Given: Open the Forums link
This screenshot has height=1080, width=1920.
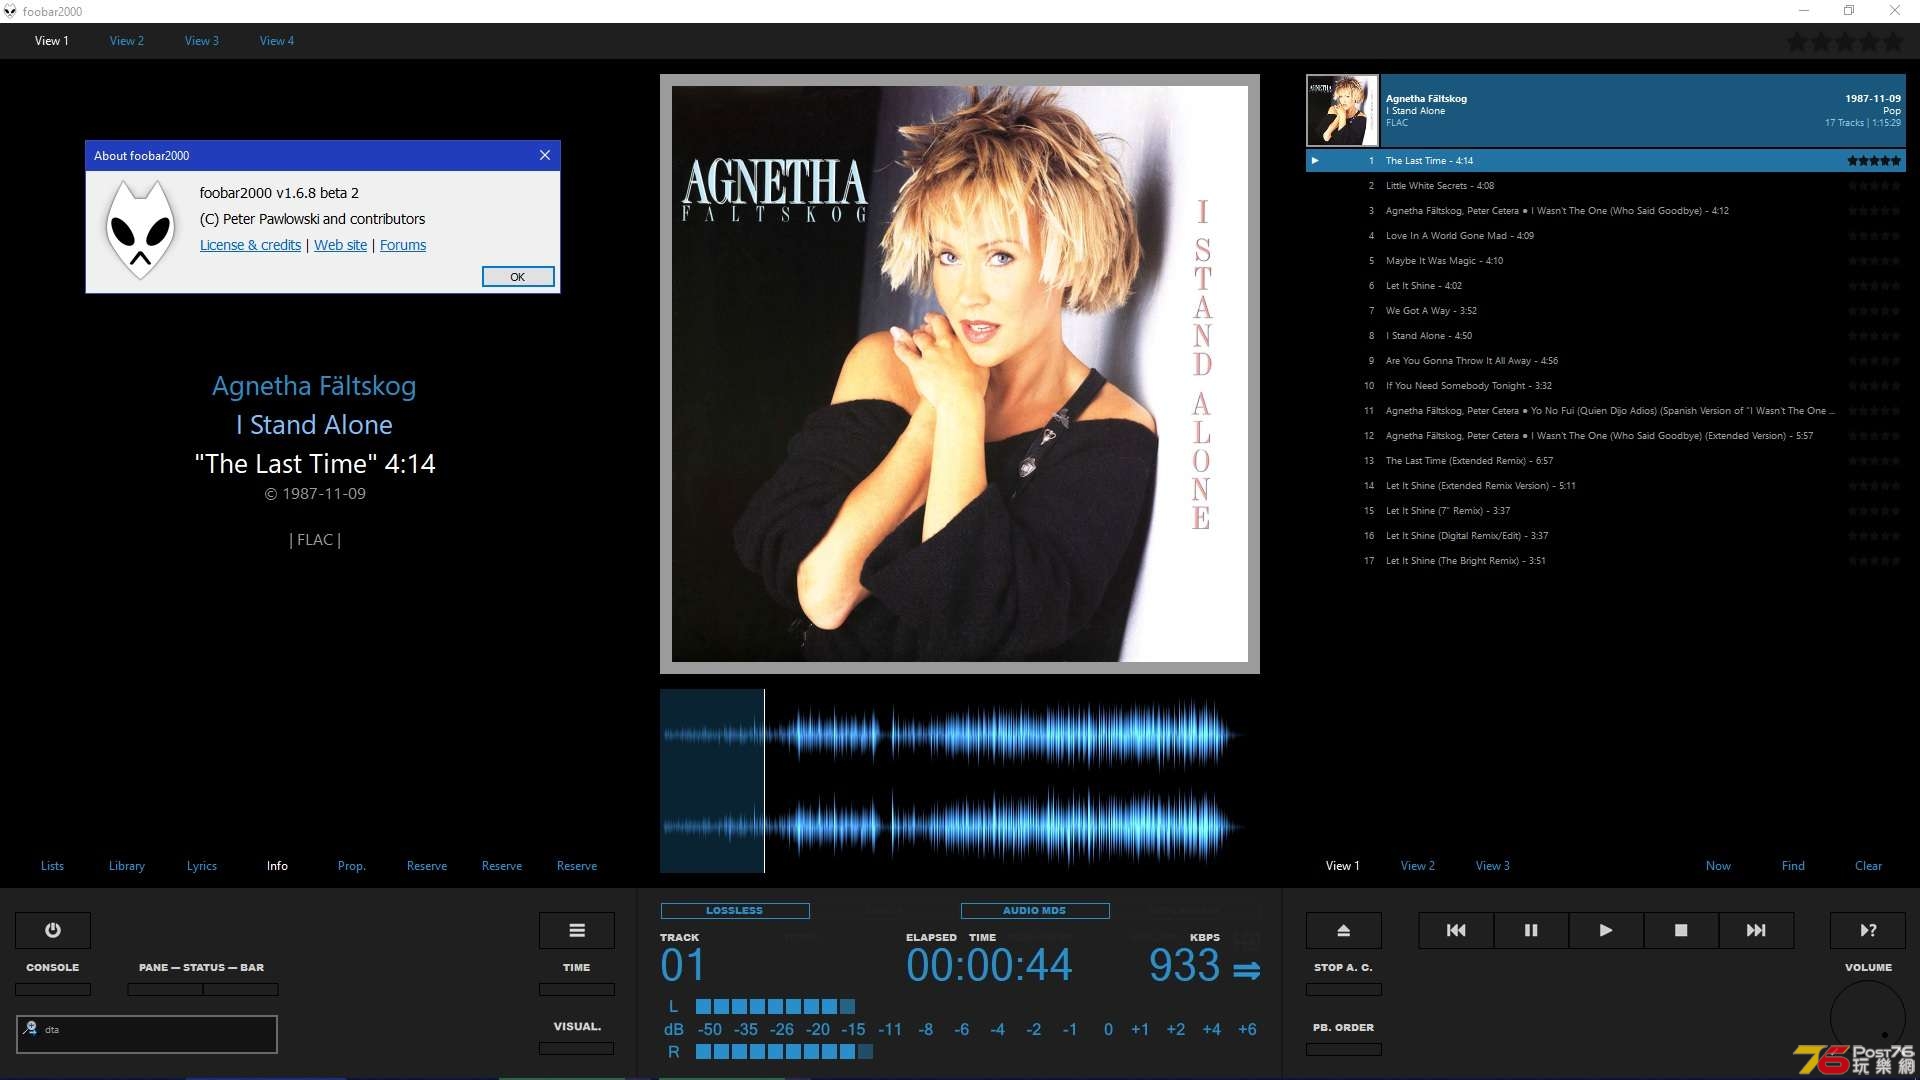Looking at the screenshot, I should click(403, 245).
